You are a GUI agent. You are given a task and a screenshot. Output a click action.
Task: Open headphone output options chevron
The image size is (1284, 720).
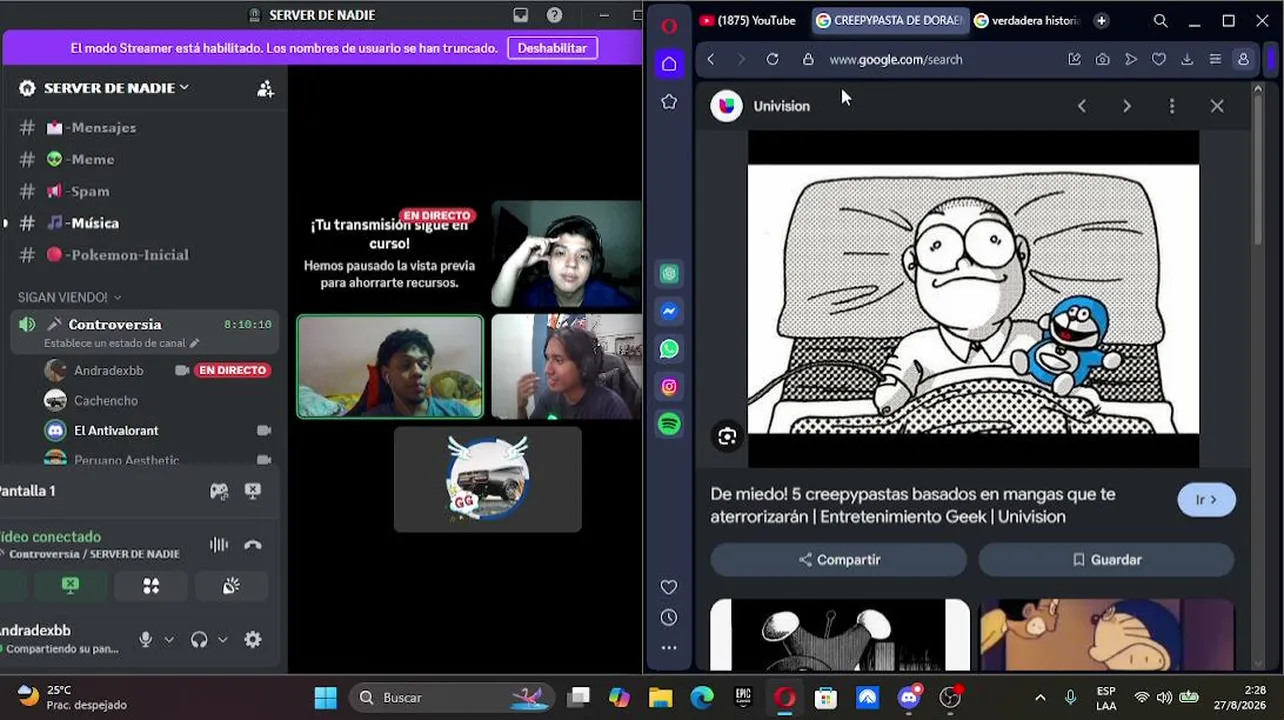pyautogui.click(x=223, y=639)
